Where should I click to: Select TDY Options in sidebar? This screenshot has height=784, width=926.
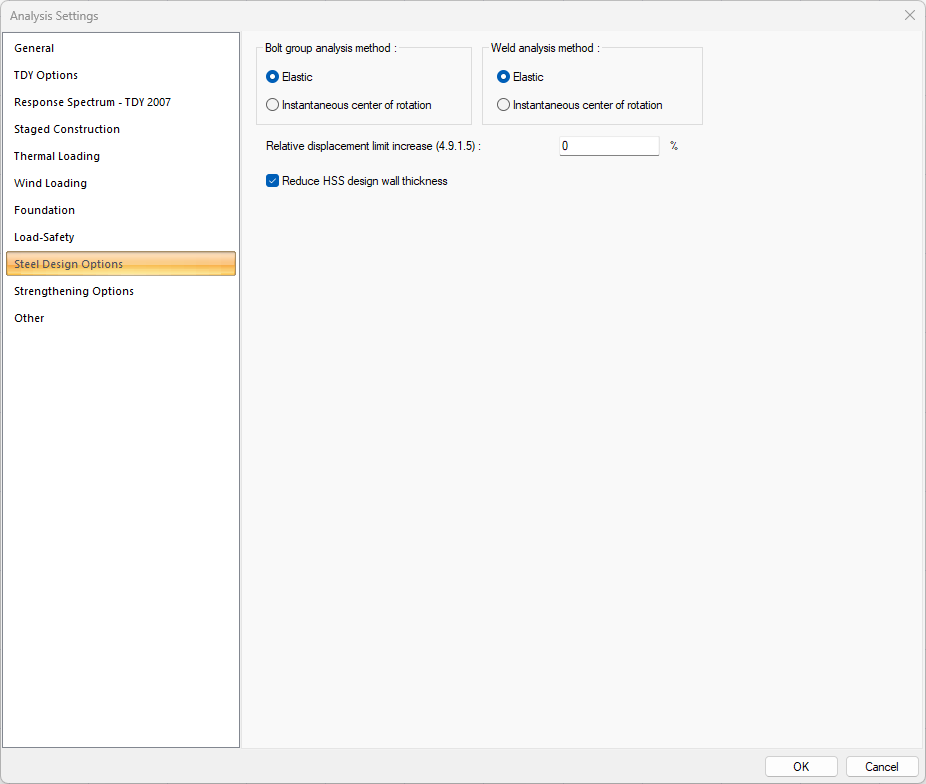click(46, 75)
